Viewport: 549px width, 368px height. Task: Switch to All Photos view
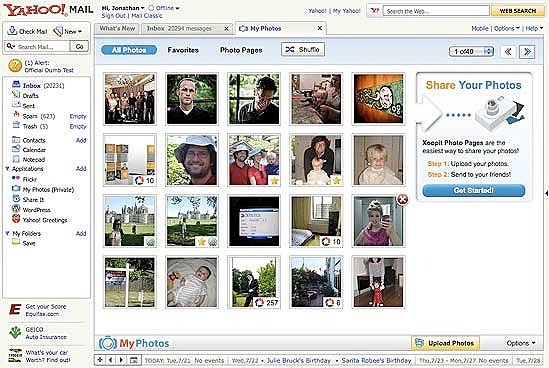[x=129, y=50]
